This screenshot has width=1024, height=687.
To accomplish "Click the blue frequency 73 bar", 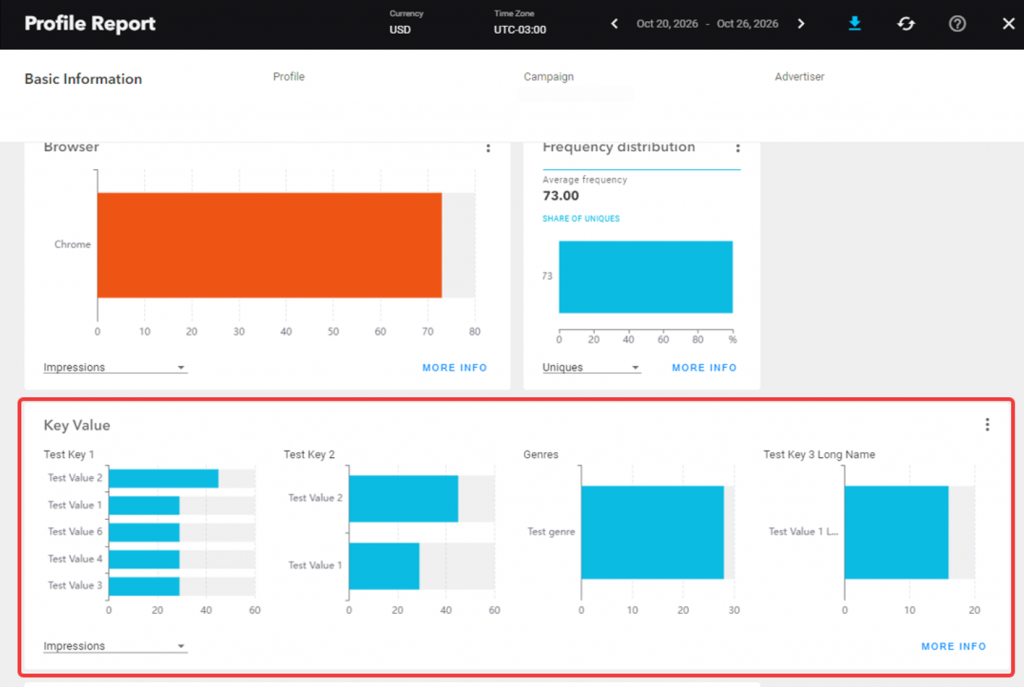I will click(645, 277).
